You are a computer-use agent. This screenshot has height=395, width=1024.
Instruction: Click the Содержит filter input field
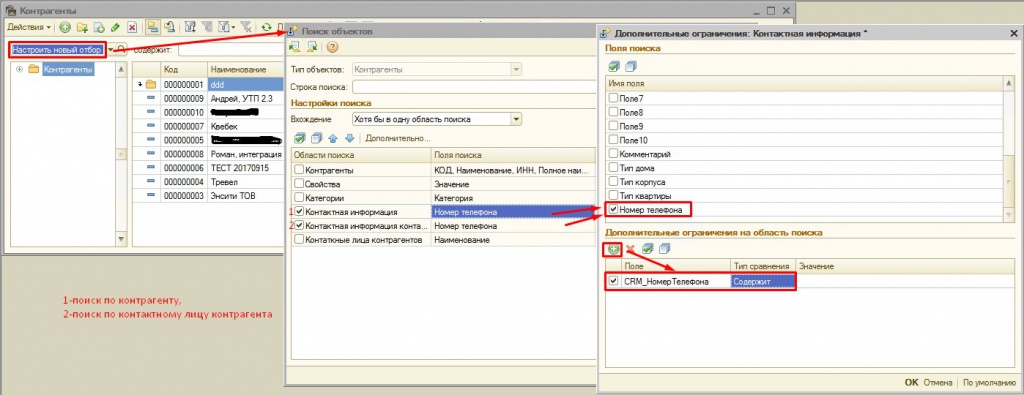pyautogui.click(x=230, y=50)
